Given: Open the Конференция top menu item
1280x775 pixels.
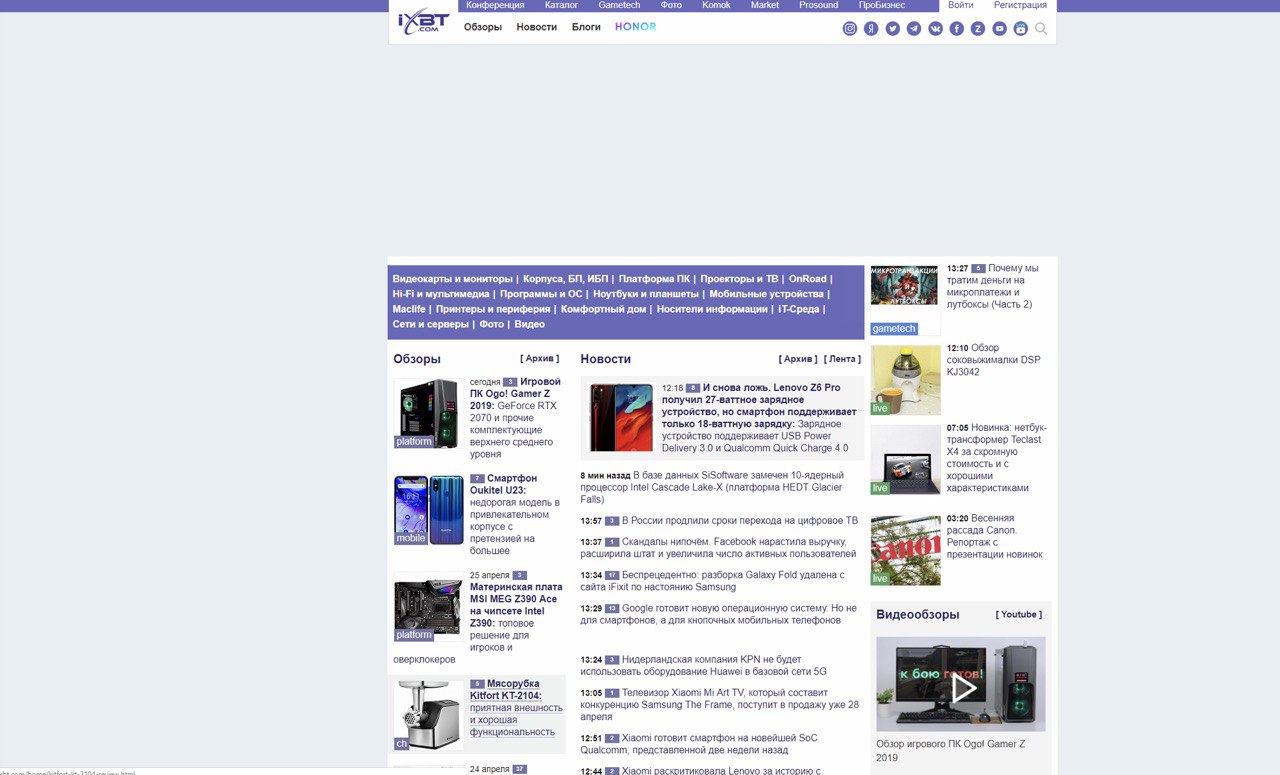Looking at the screenshot, I should 495,5.
